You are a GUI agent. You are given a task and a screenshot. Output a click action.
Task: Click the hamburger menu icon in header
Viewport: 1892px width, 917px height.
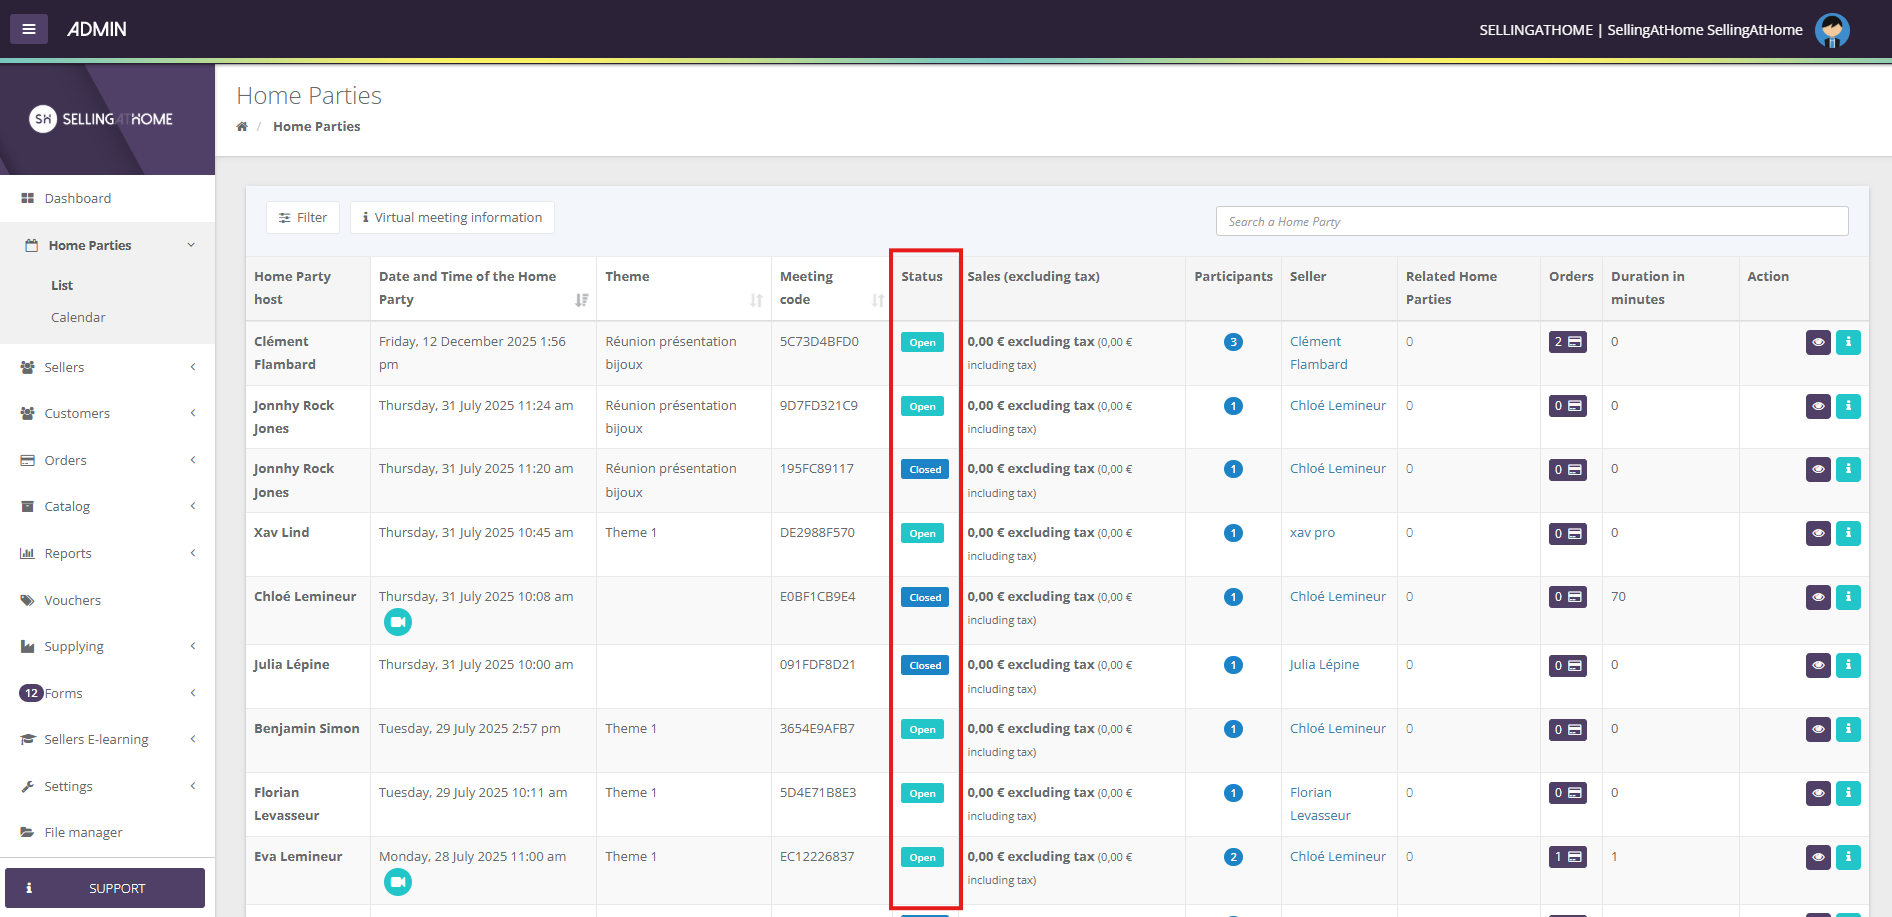point(29,29)
